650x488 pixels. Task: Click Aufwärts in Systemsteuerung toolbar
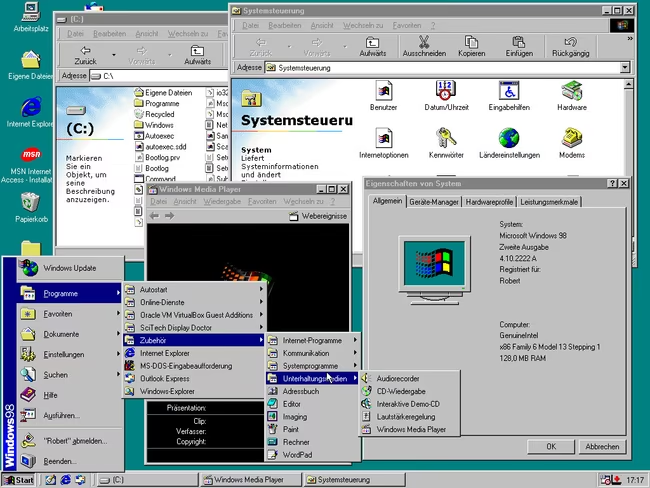click(x=373, y=46)
